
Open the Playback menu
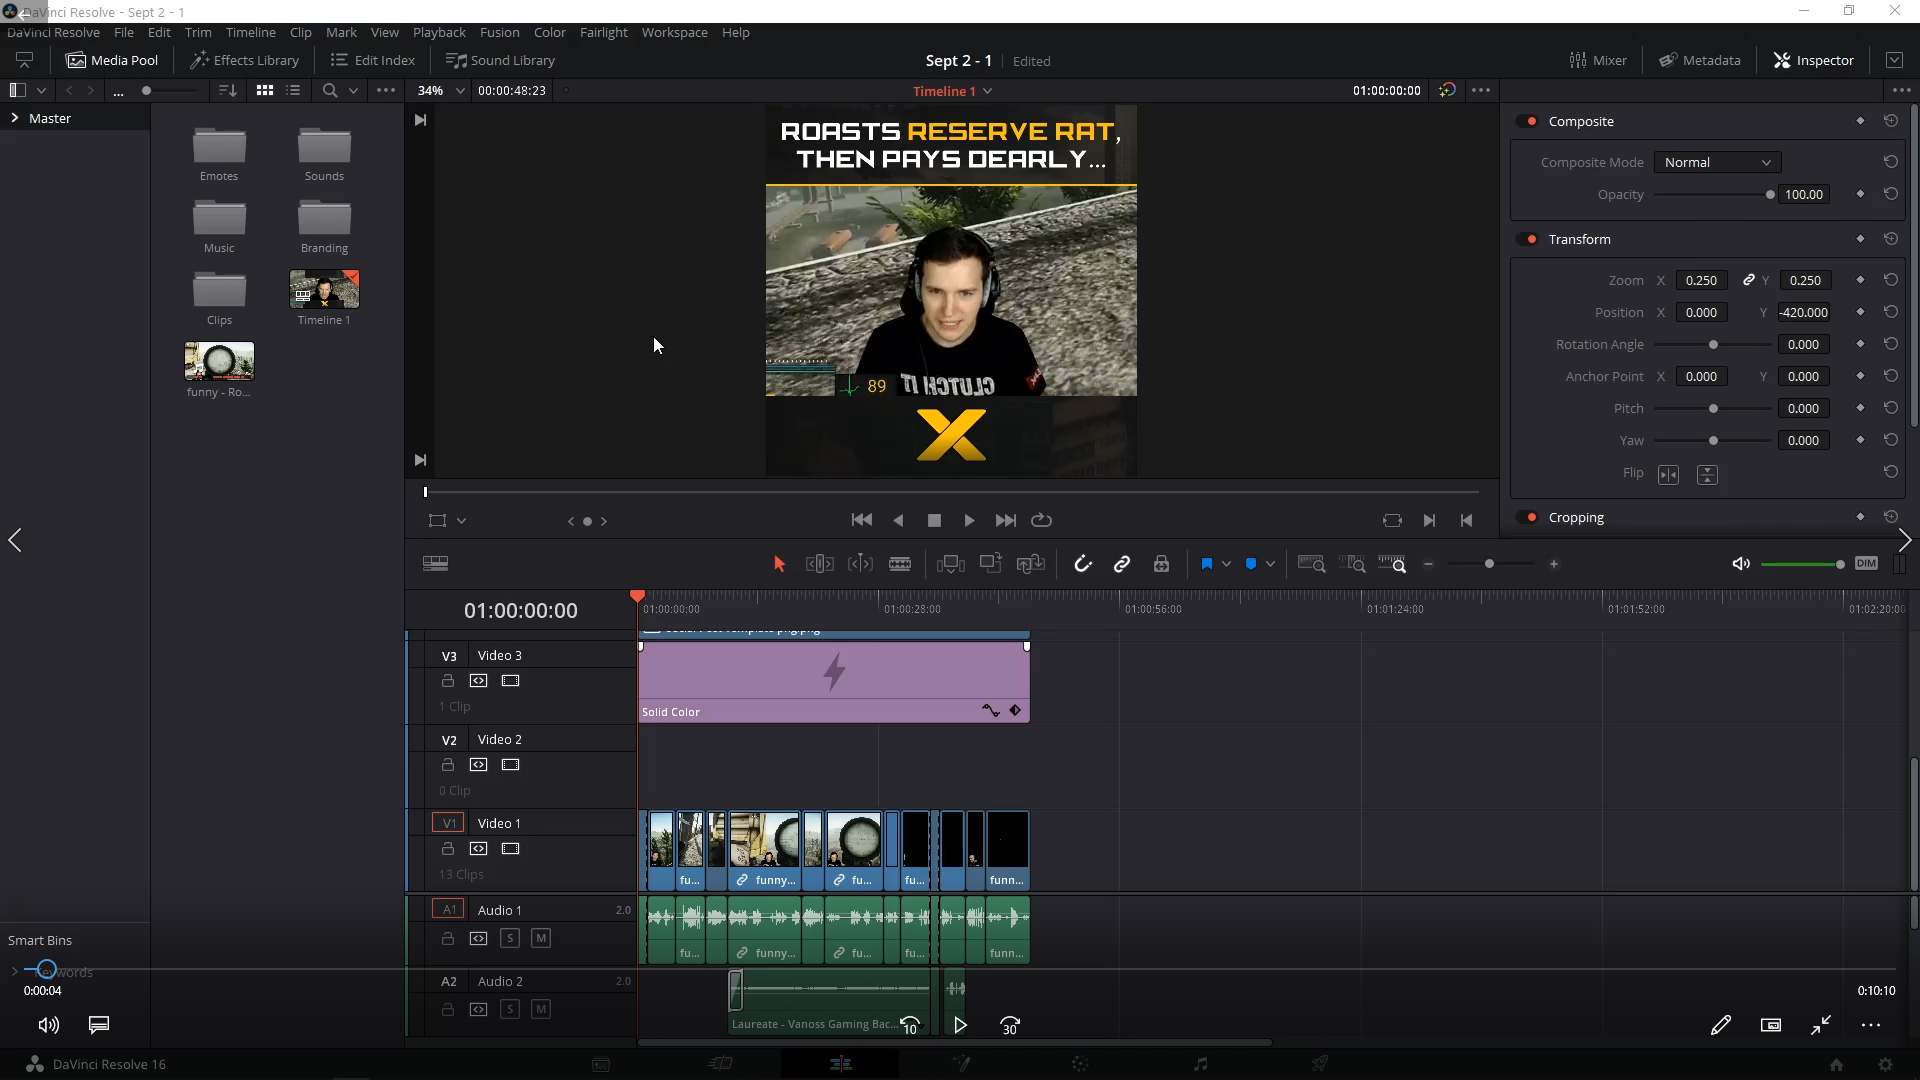439,32
